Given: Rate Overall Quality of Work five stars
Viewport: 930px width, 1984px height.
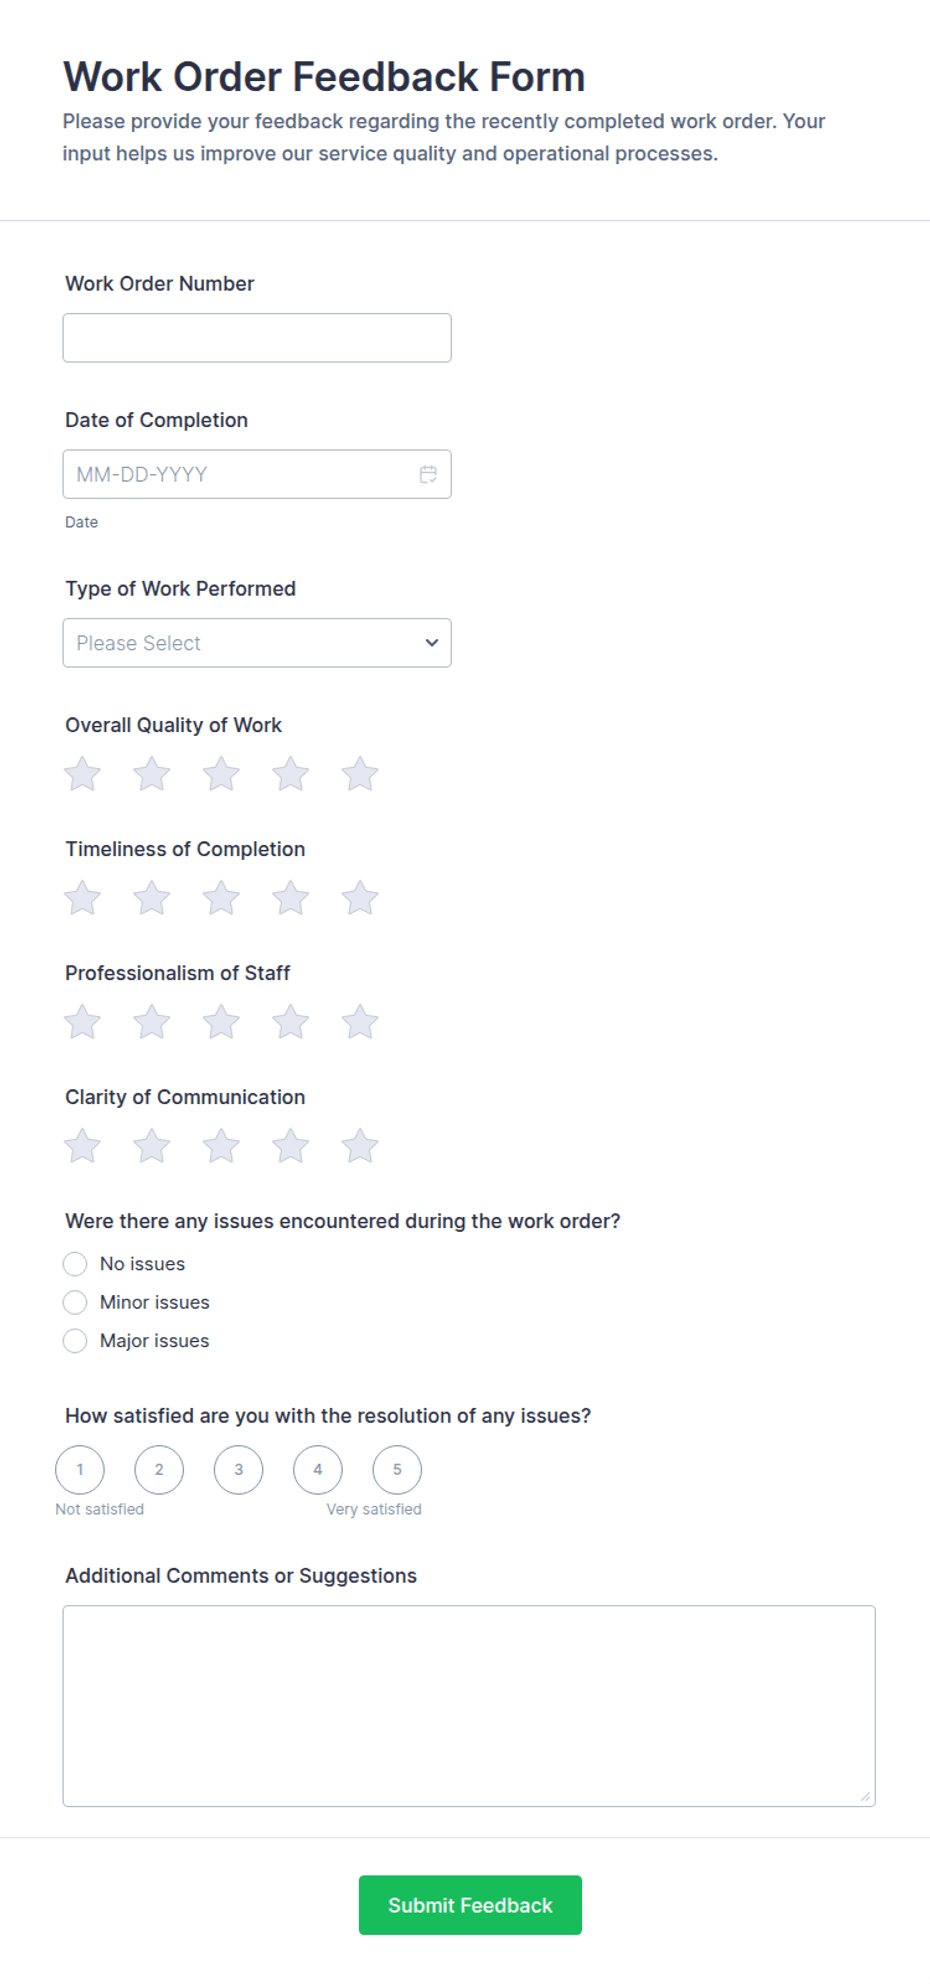Looking at the screenshot, I should (x=360, y=774).
